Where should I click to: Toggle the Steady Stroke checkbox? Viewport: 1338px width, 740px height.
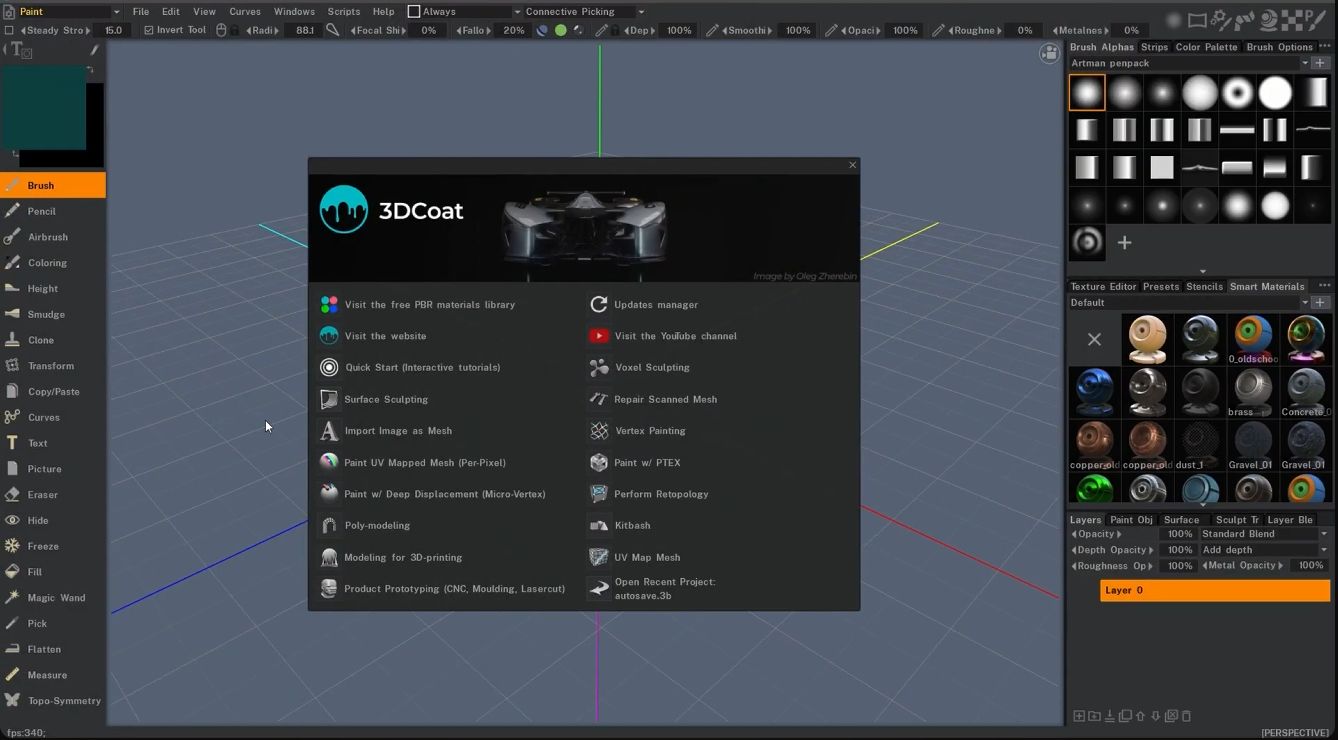[x=9, y=30]
